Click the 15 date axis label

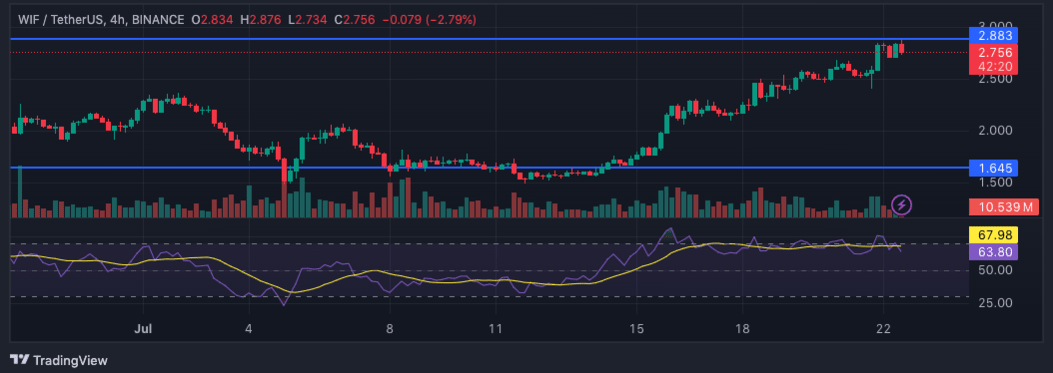pos(637,329)
